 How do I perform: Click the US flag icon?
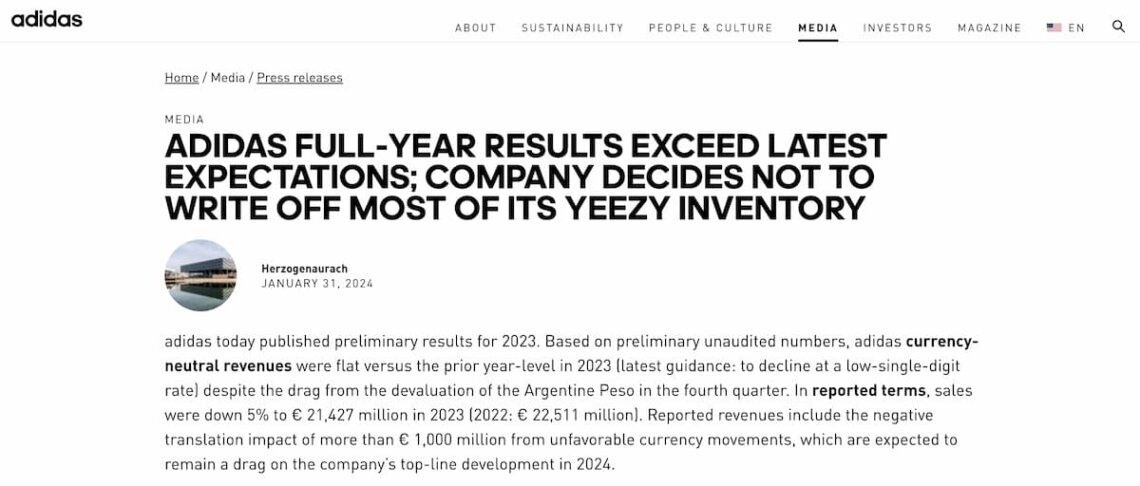(x=1054, y=28)
